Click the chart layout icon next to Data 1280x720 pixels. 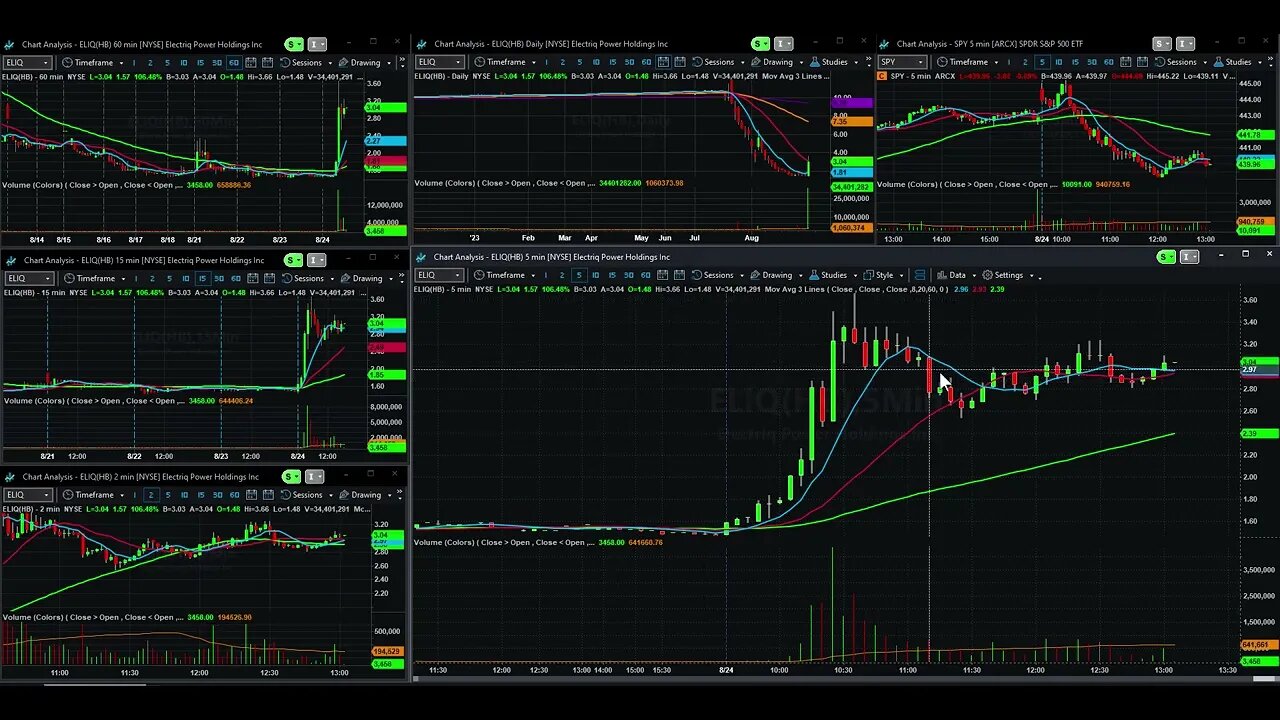919,275
